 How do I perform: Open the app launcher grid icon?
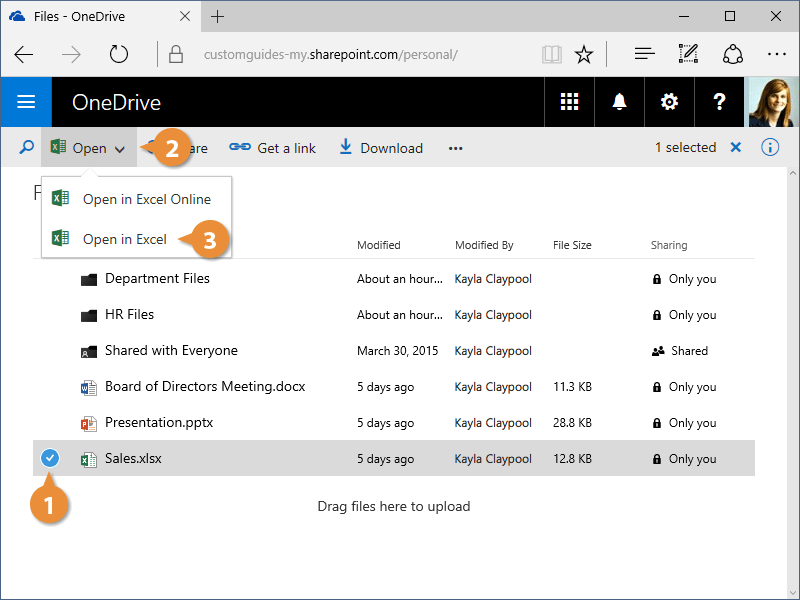click(570, 102)
